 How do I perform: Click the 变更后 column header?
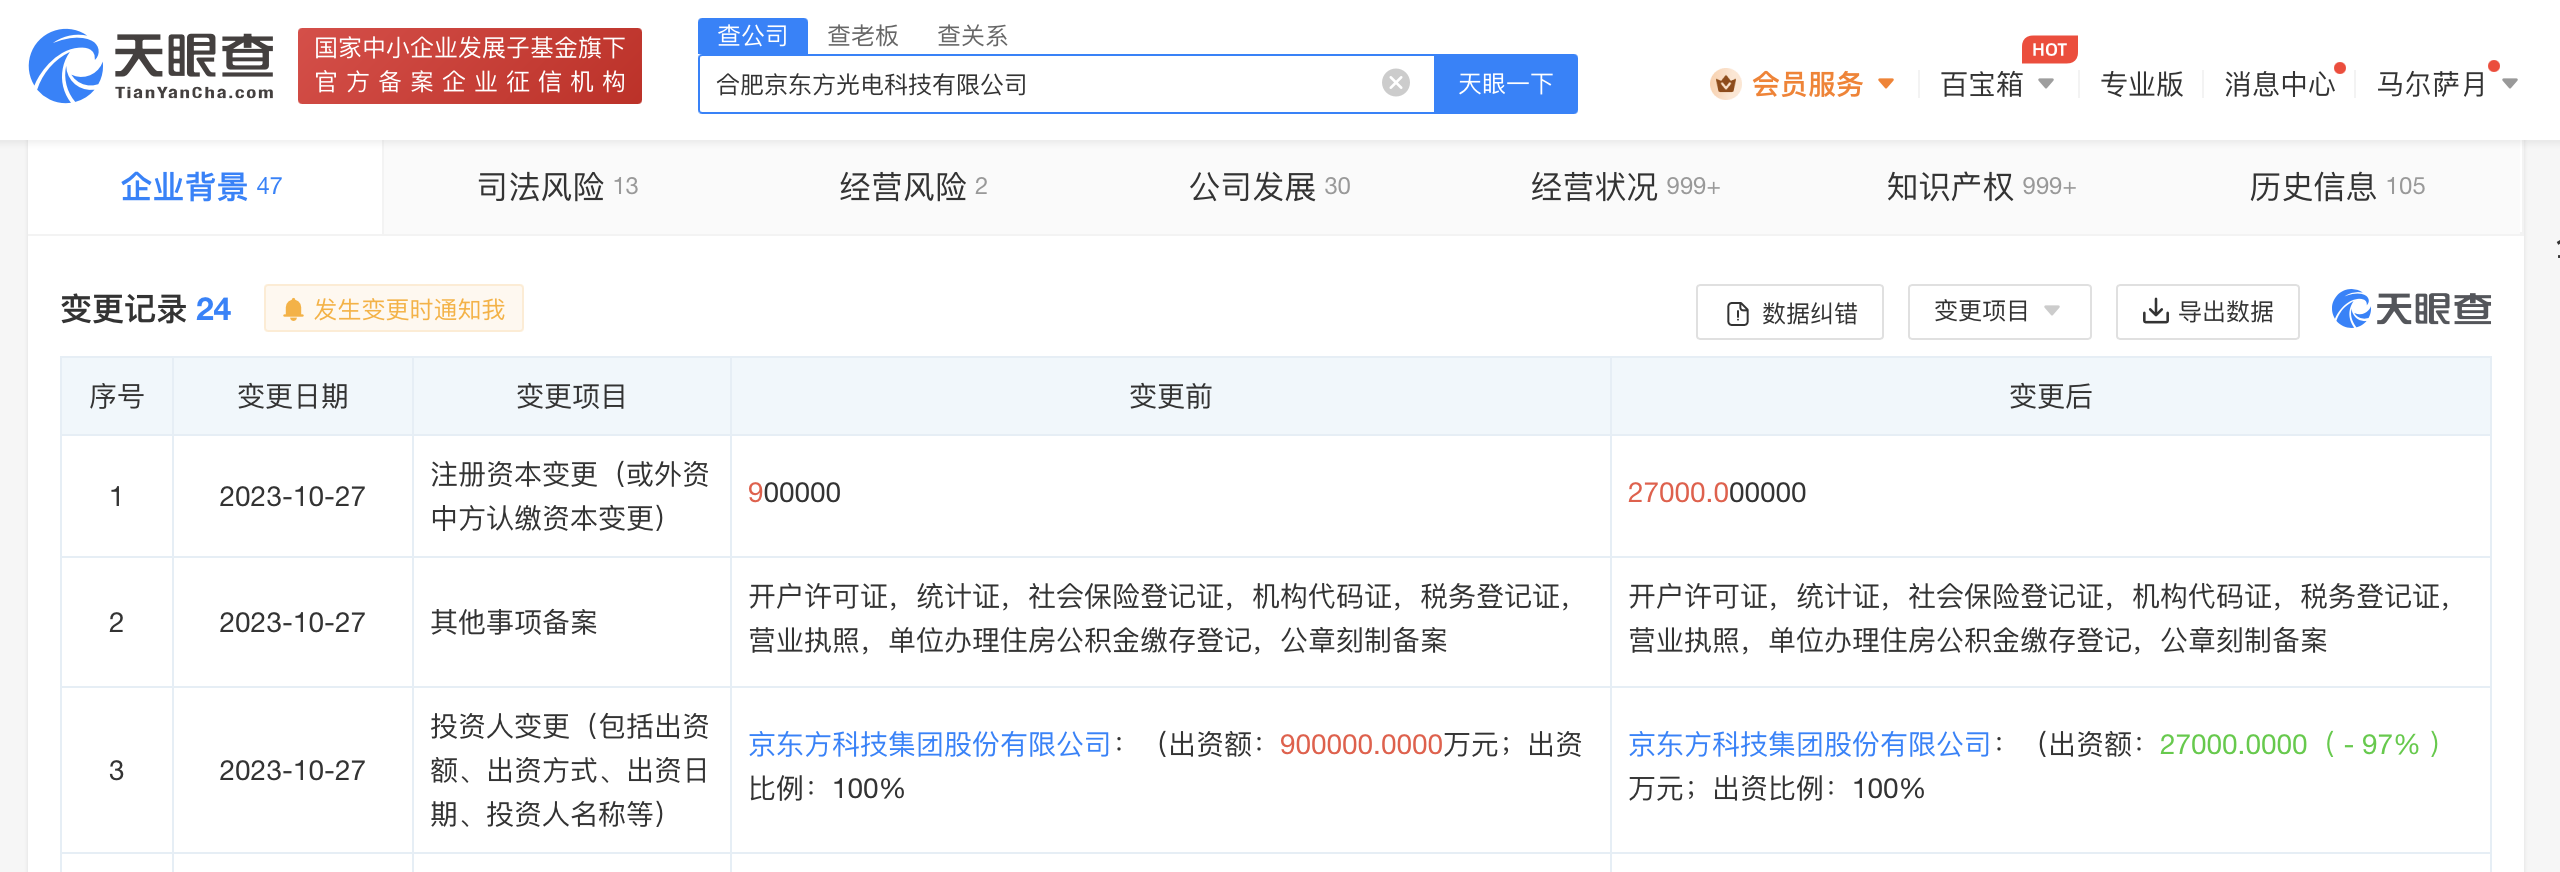point(2050,397)
